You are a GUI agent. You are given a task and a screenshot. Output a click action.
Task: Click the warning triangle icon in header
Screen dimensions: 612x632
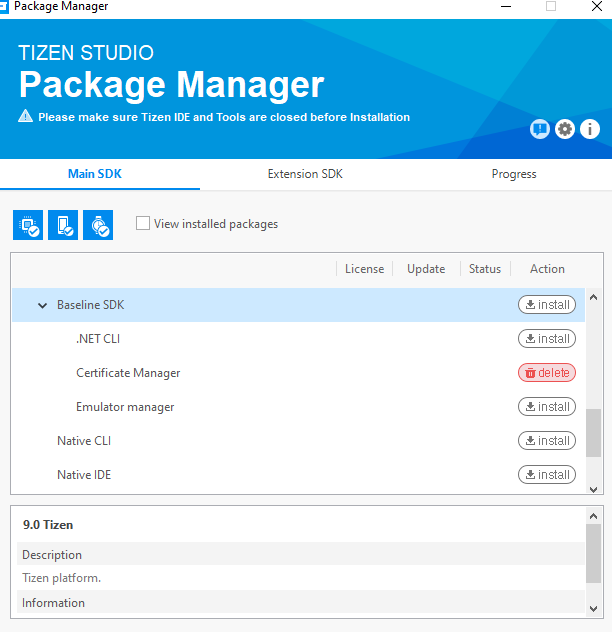click(x=26, y=117)
